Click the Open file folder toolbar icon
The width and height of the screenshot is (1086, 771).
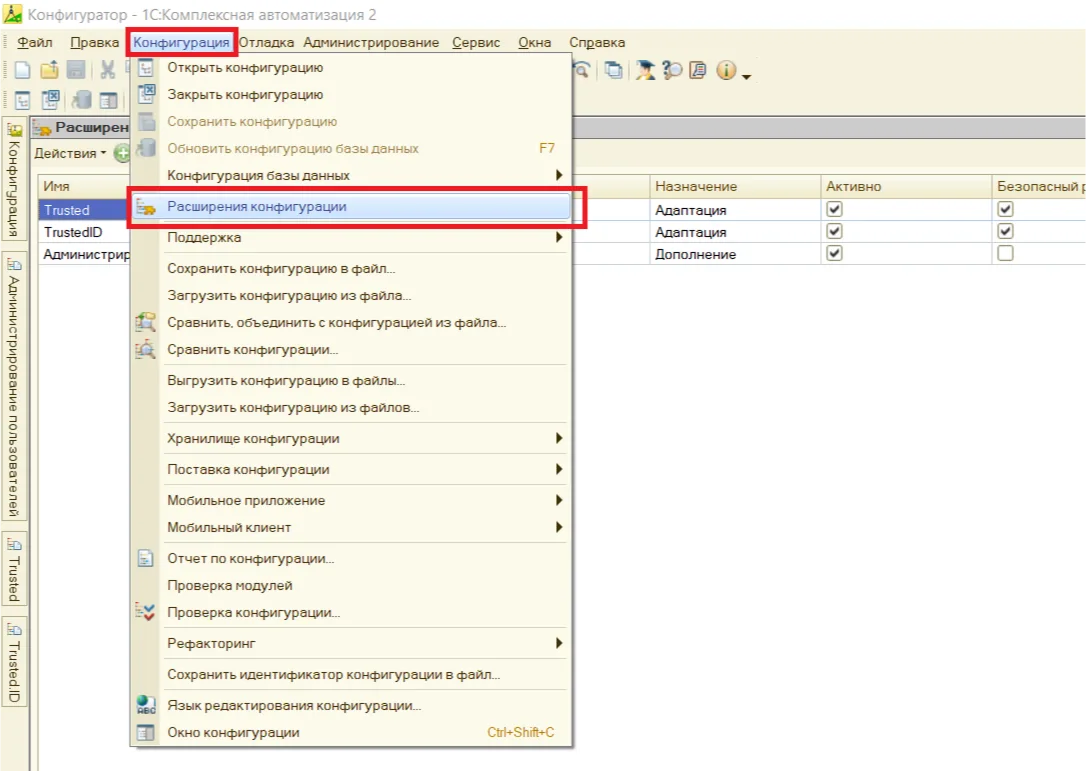49,70
